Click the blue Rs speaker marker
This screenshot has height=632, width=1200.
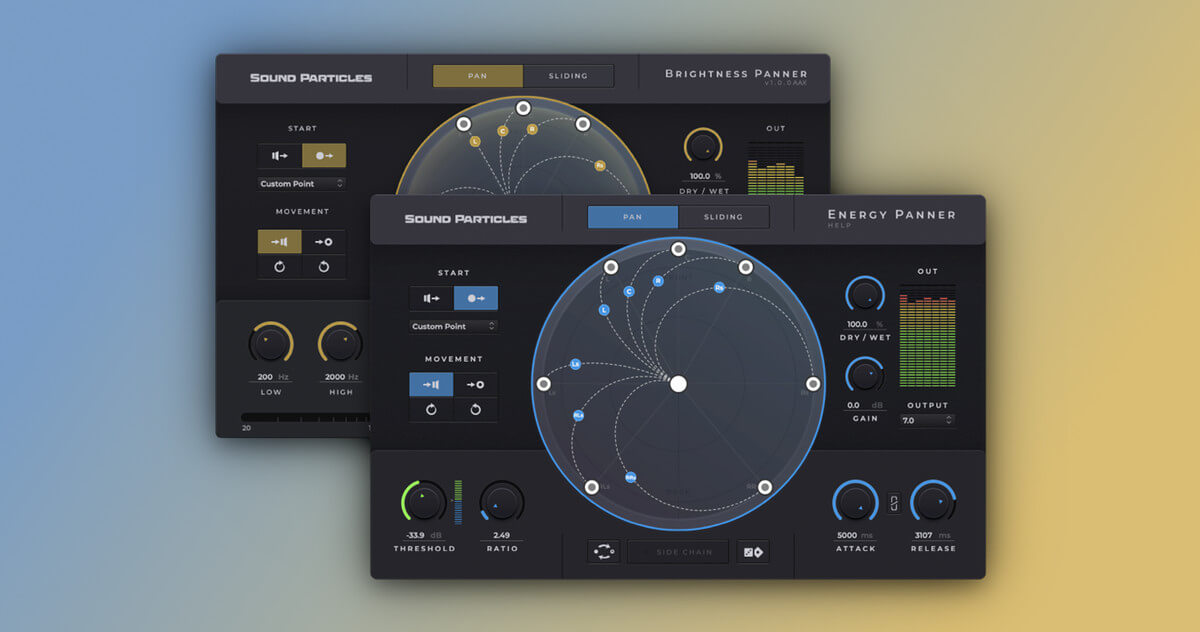pyautogui.click(x=719, y=288)
